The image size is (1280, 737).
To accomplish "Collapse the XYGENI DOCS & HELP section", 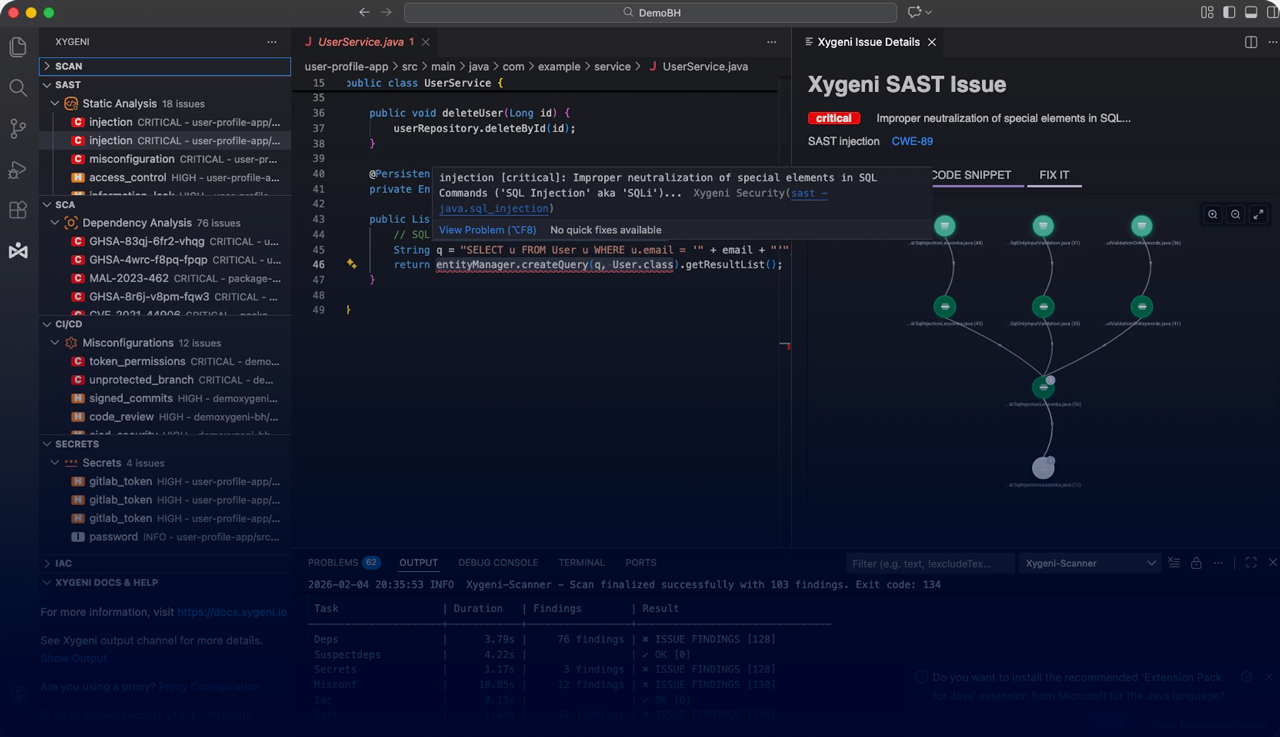I will coord(165,582).
